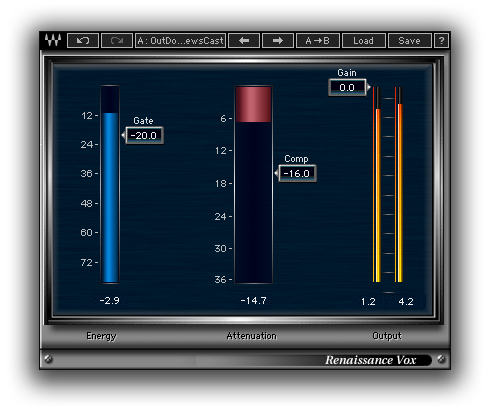Go to previous preset with left arrow
This screenshot has height=406, width=496.
(244, 41)
